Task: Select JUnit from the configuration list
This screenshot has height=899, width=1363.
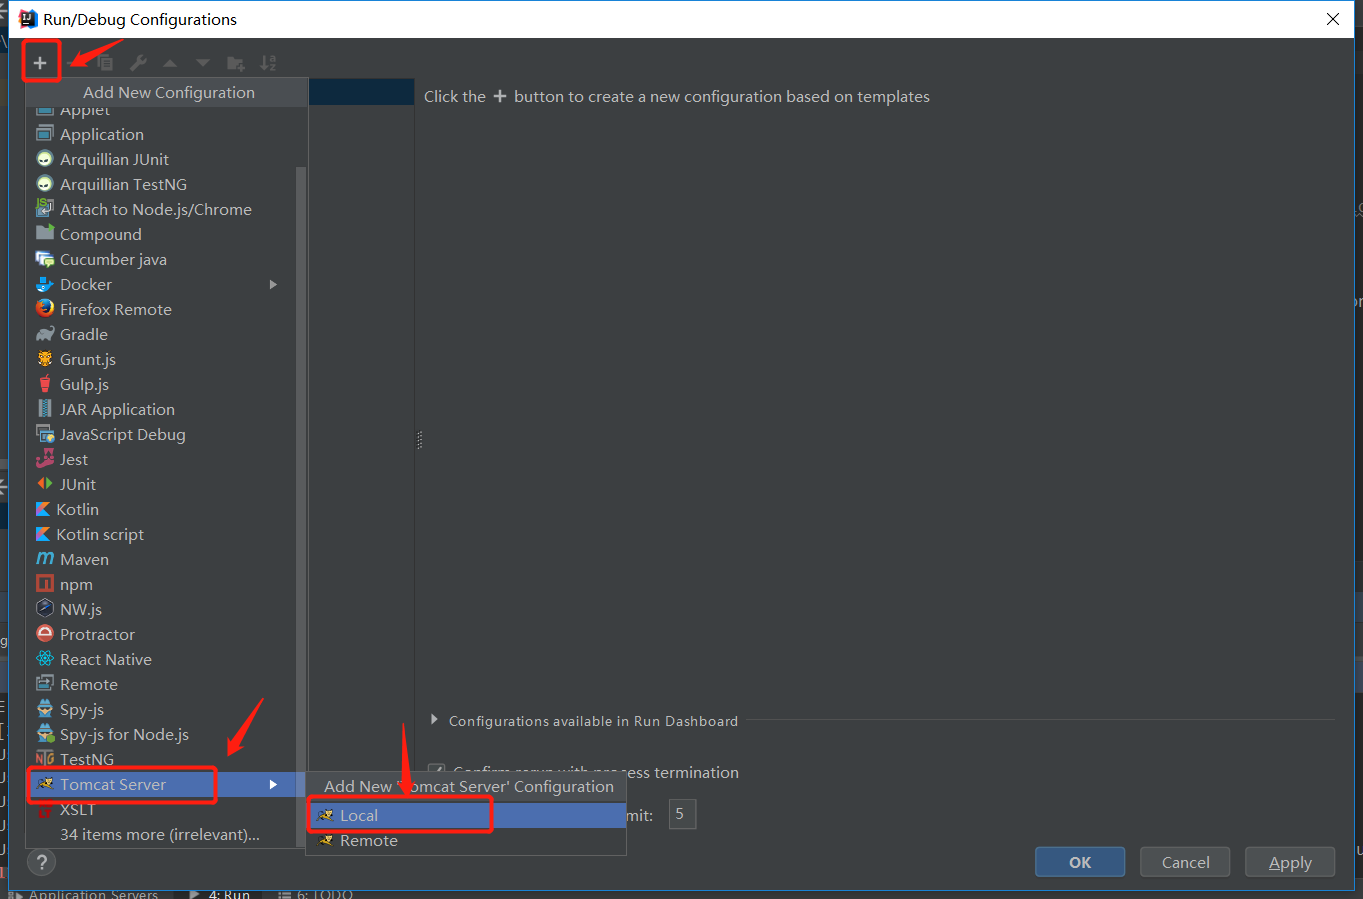Action: [77, 484]
